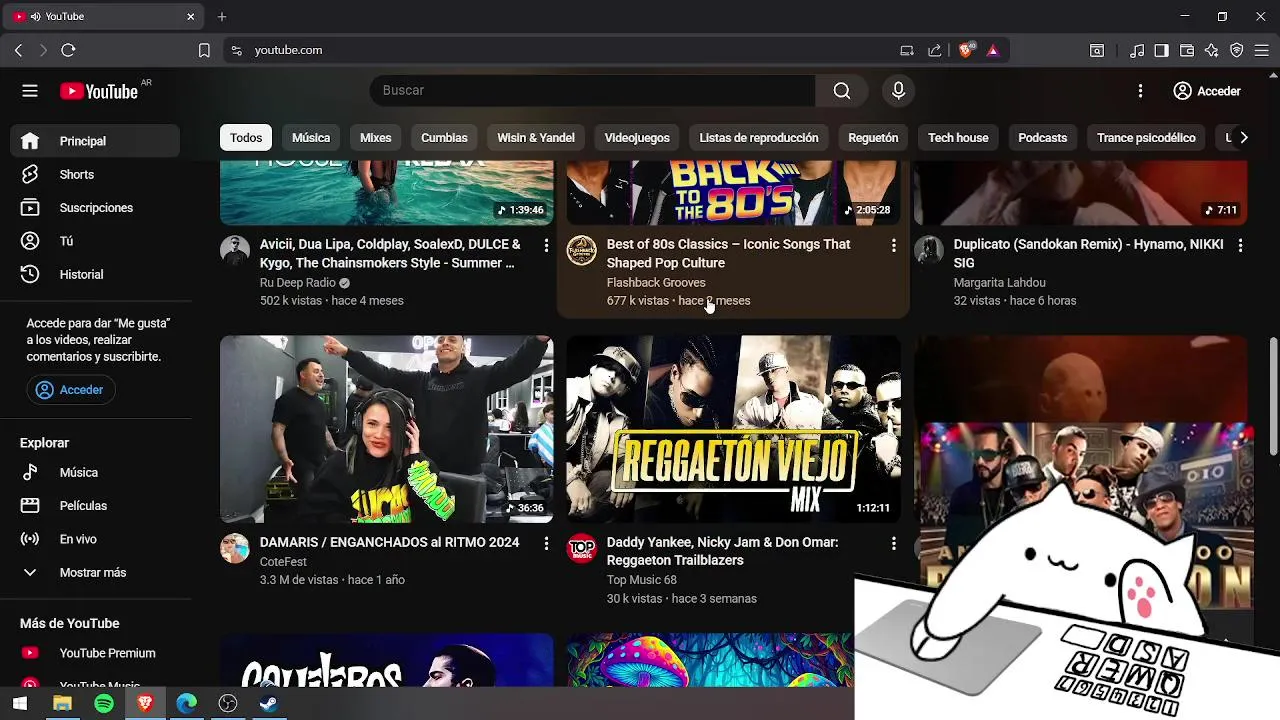Select the Videojuegos filter chip

pos(637,138)
